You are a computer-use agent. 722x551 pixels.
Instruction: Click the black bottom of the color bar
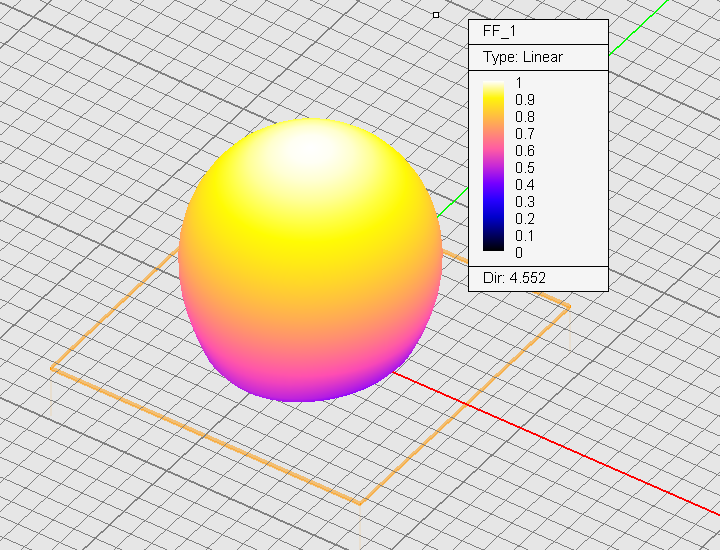click(x=494, y=246)
